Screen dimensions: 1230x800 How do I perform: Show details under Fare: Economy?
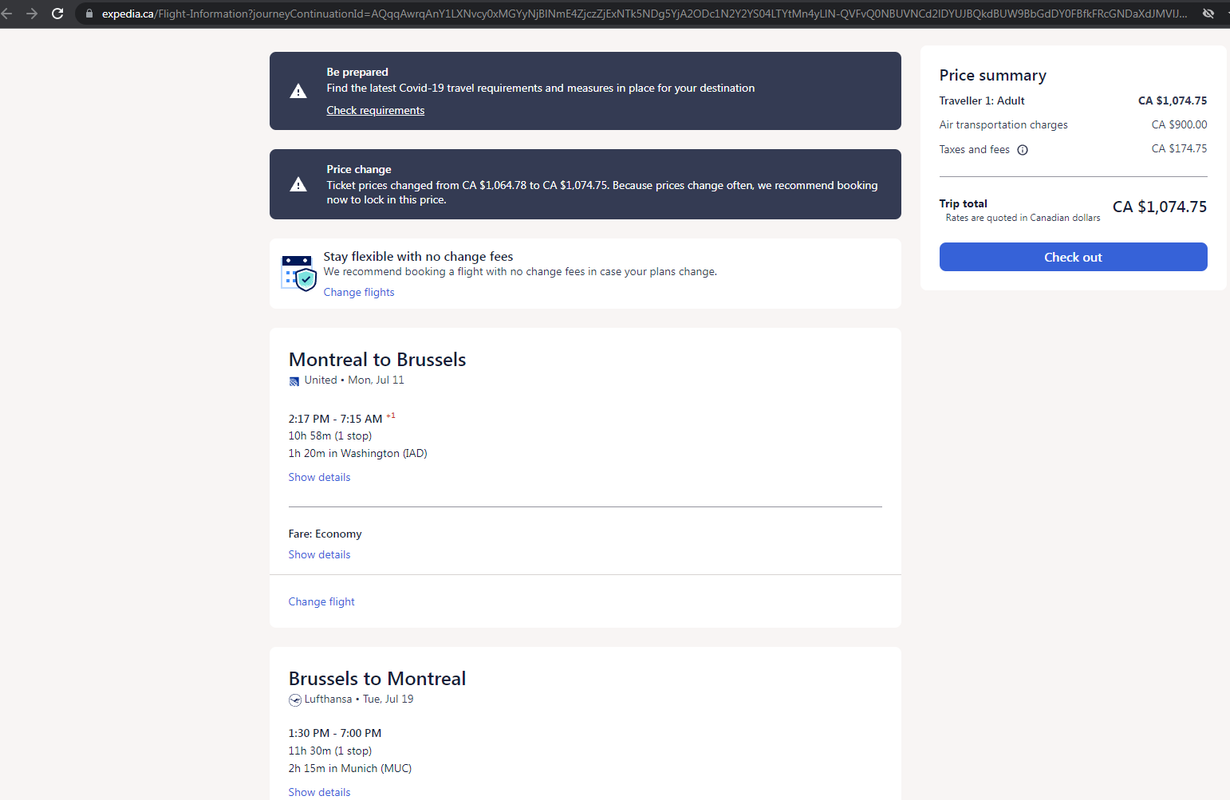click(x=319, y=554)
